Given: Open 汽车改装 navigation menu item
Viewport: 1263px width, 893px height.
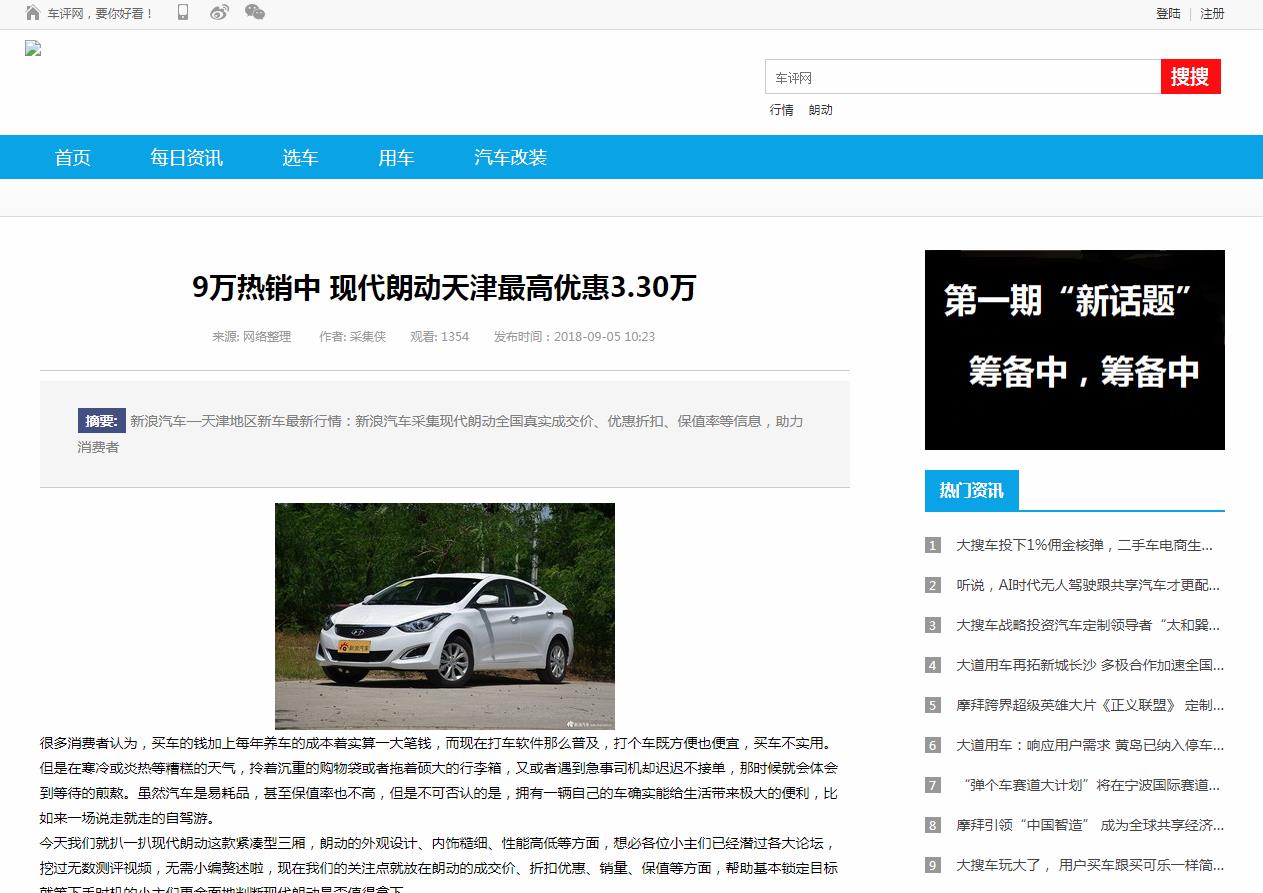Looking at the screenshot, I should point(510,157).
